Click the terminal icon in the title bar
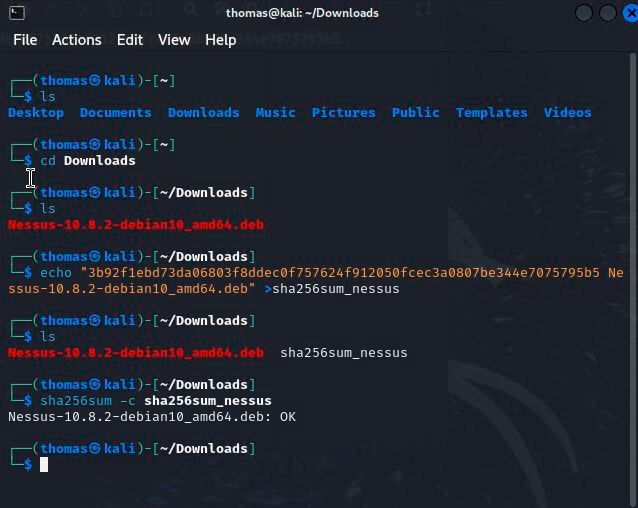The width and height of the screenshot is (638, 508). click(x=12, y=13)
